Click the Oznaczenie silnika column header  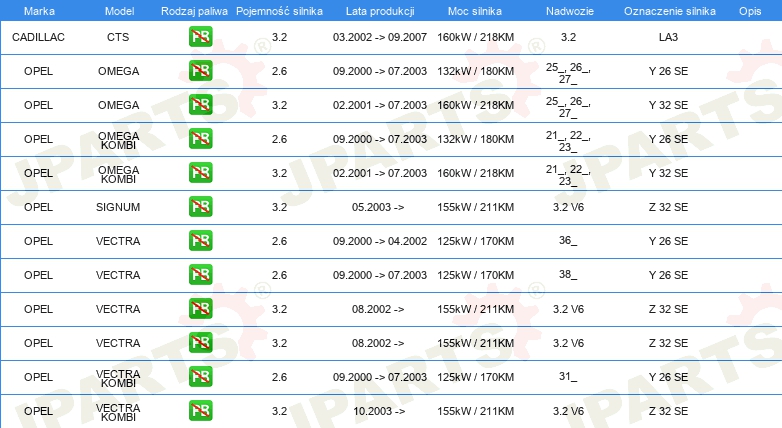point(670,11)
